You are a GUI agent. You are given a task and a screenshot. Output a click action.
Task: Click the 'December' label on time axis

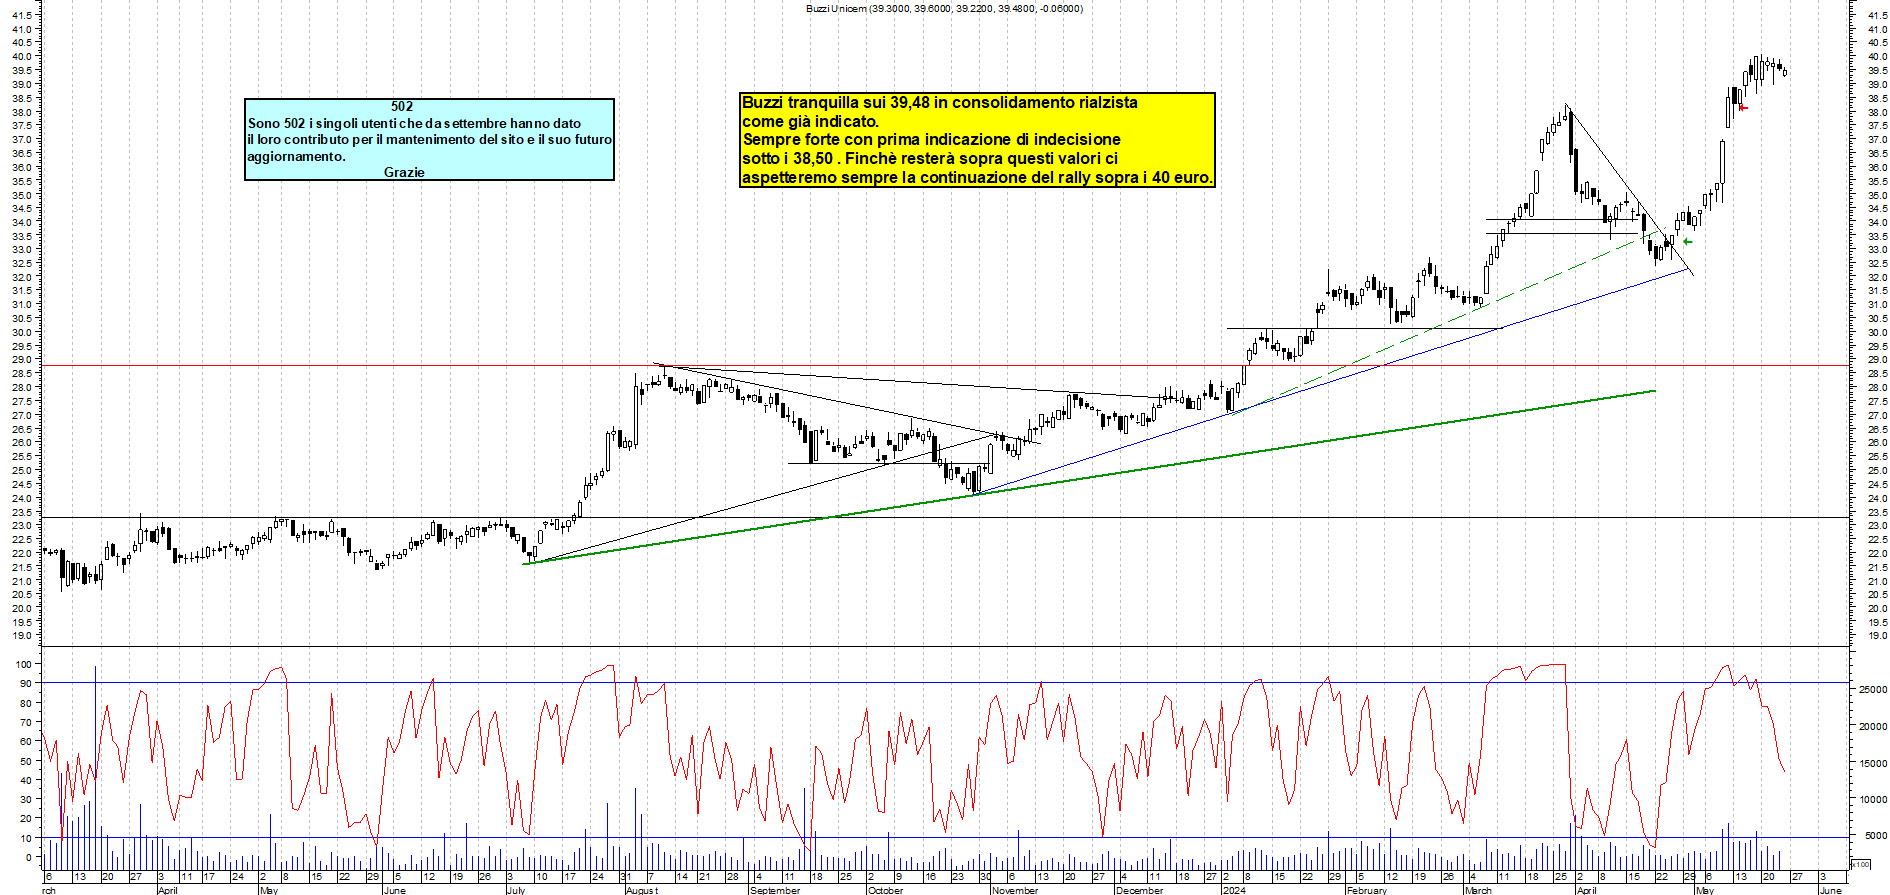point(1139,890)
